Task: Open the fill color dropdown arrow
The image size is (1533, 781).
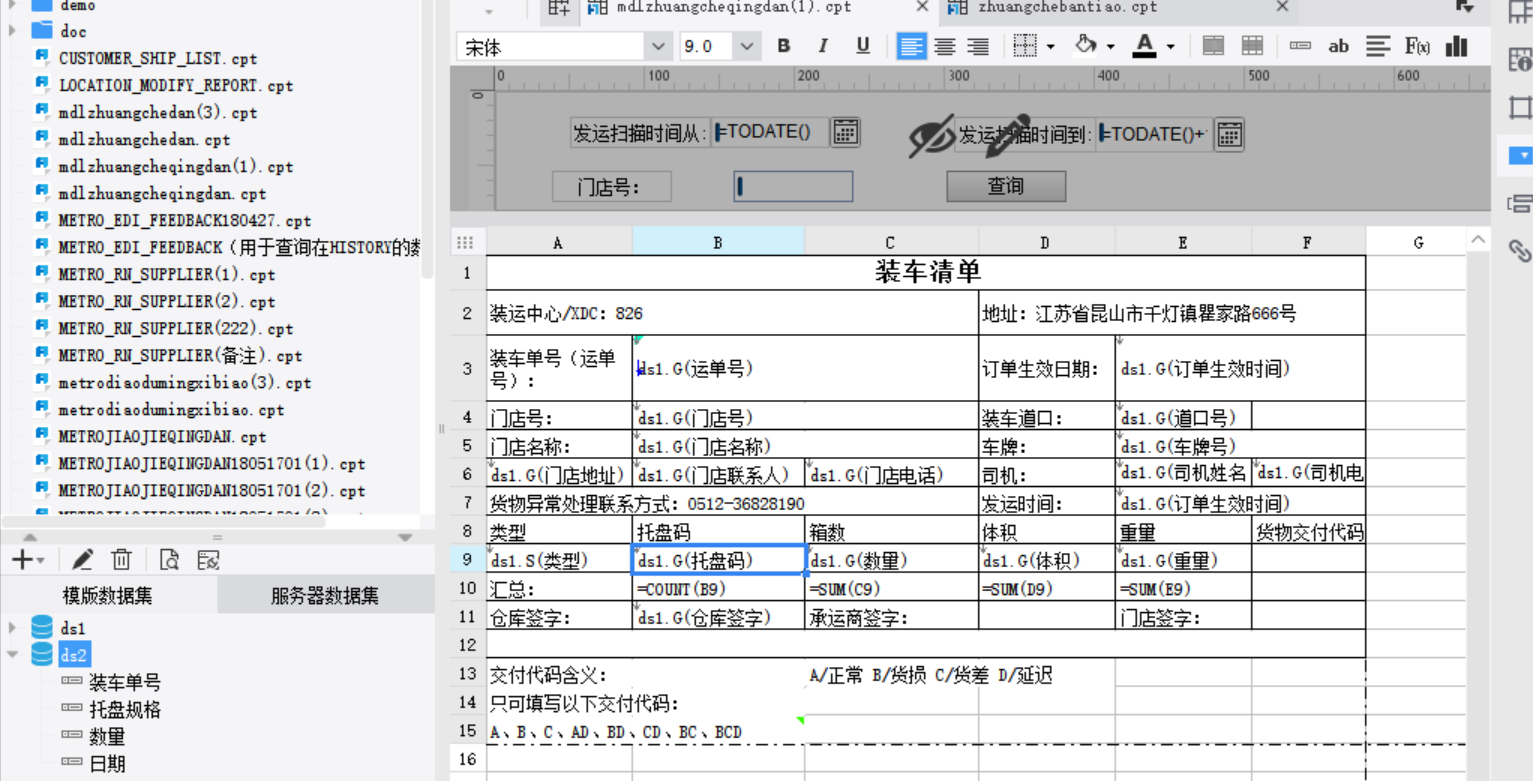Action: 1111,47
